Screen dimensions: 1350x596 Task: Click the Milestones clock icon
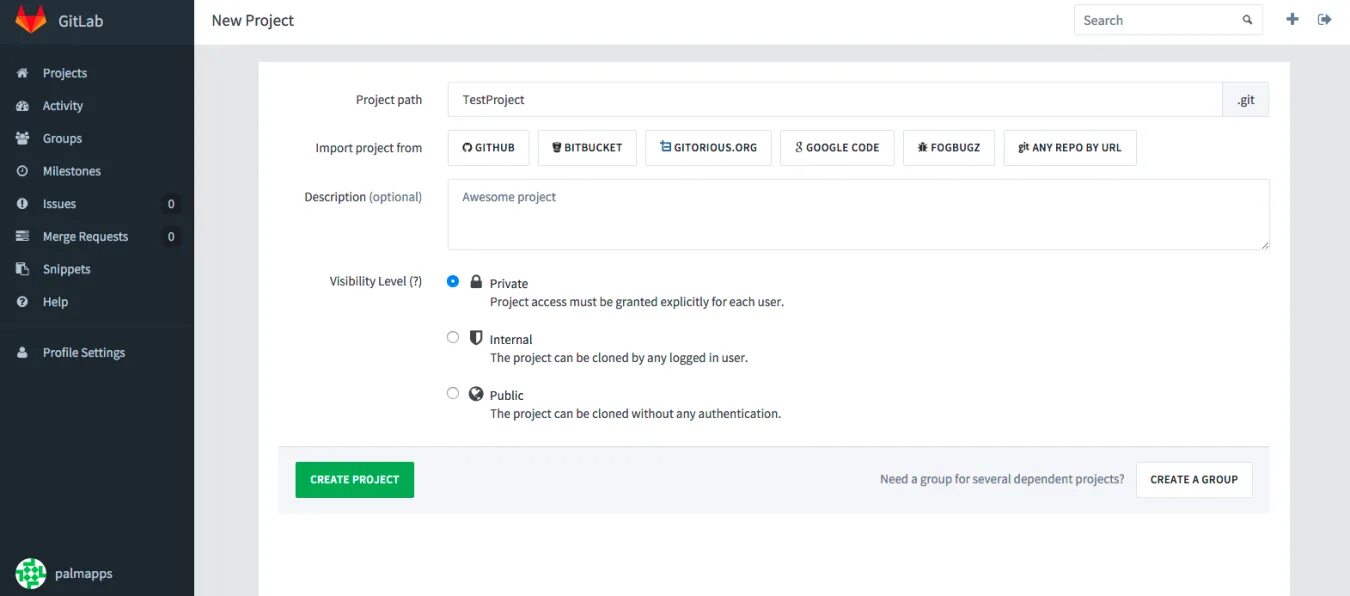[22, 171]
